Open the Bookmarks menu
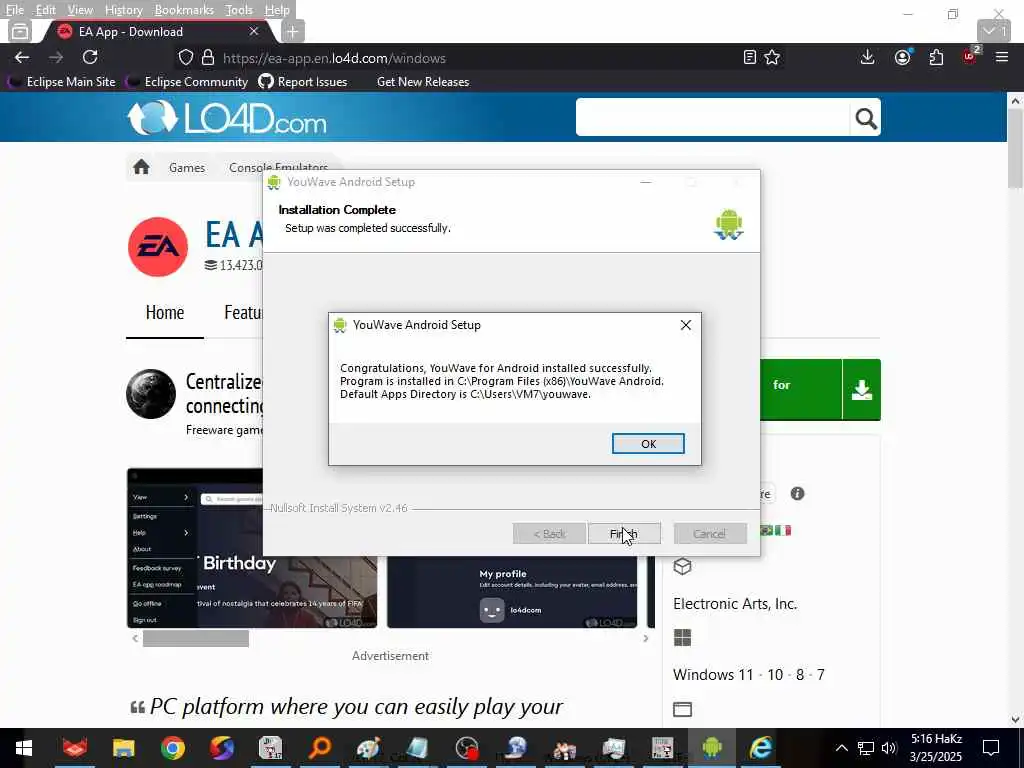 pos(184,10)
